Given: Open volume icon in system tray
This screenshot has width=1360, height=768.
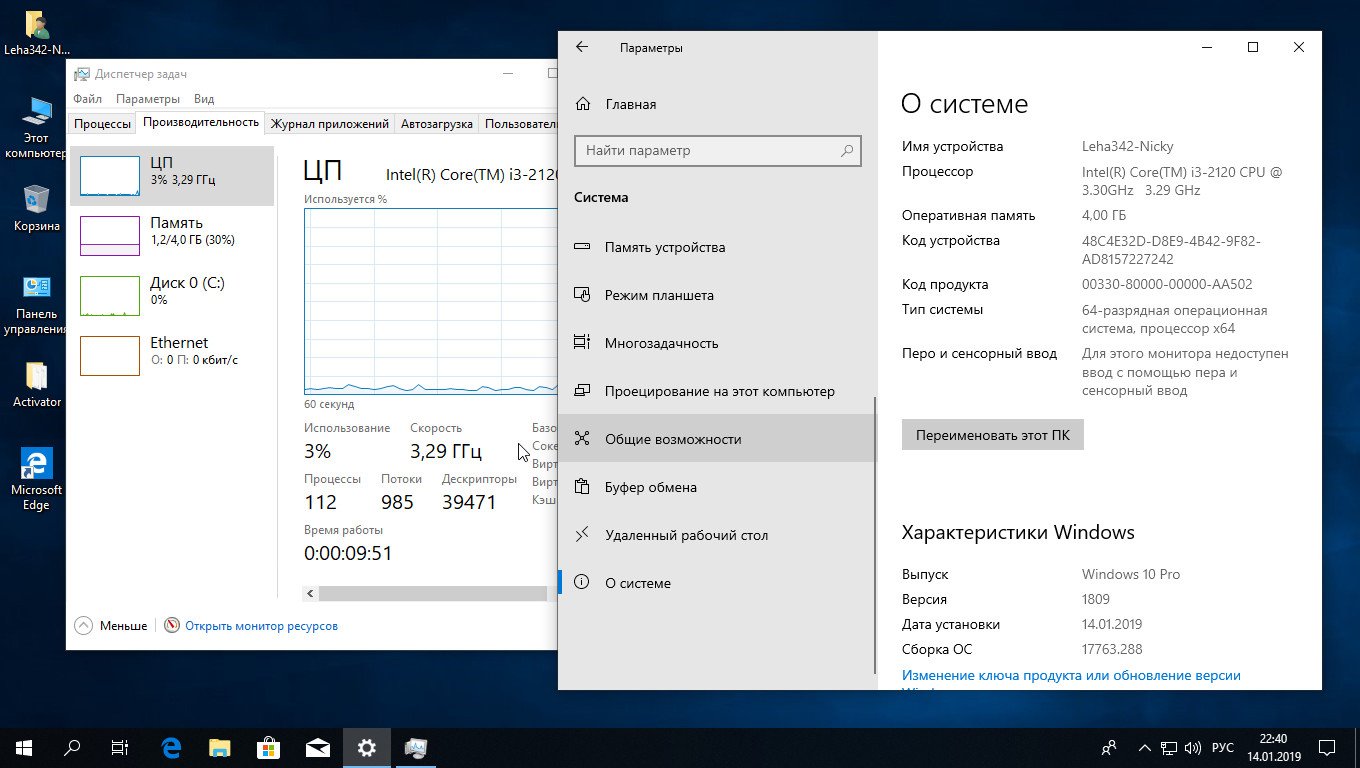Looking at the screenshot, I should click(x=1193, y=747).
